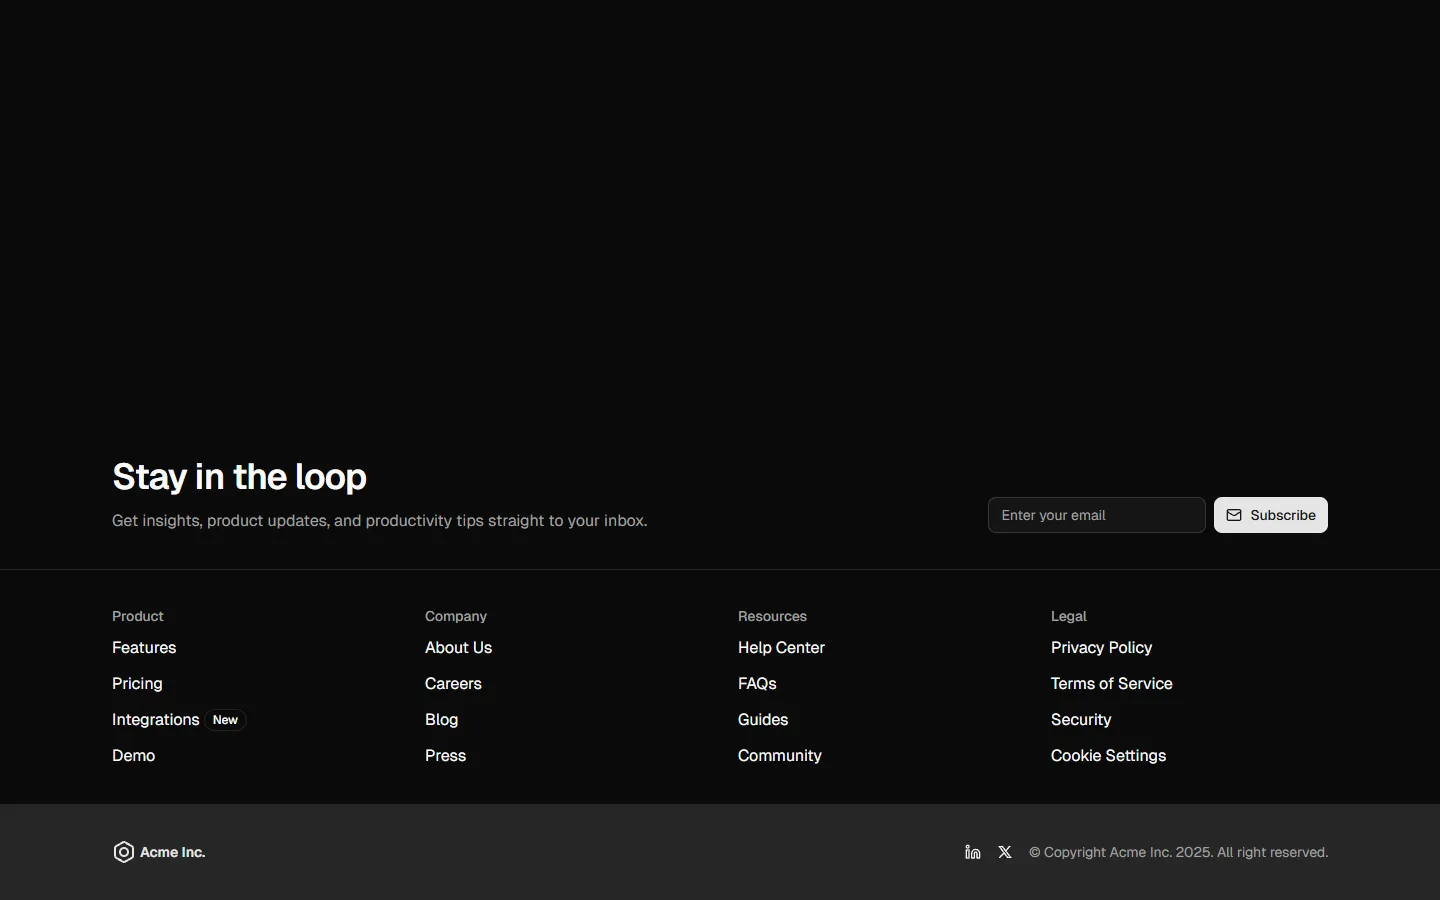Click the X social media icon

(1004, 852)
